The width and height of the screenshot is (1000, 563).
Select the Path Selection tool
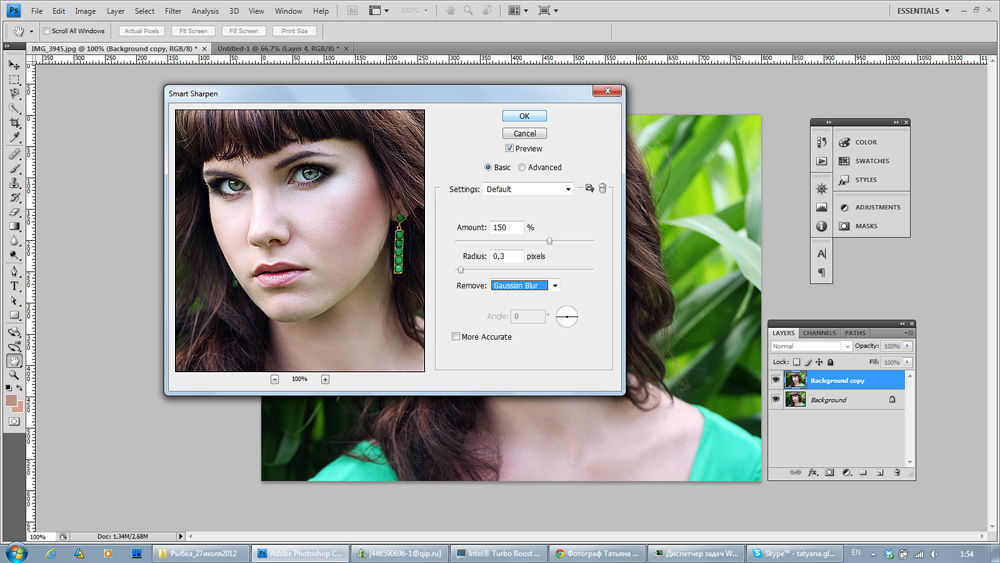(14, 300)
